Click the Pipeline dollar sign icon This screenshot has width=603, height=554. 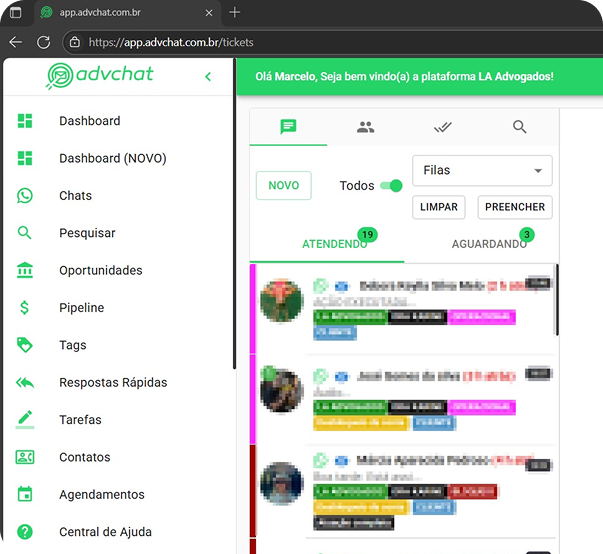coord(25,308)
